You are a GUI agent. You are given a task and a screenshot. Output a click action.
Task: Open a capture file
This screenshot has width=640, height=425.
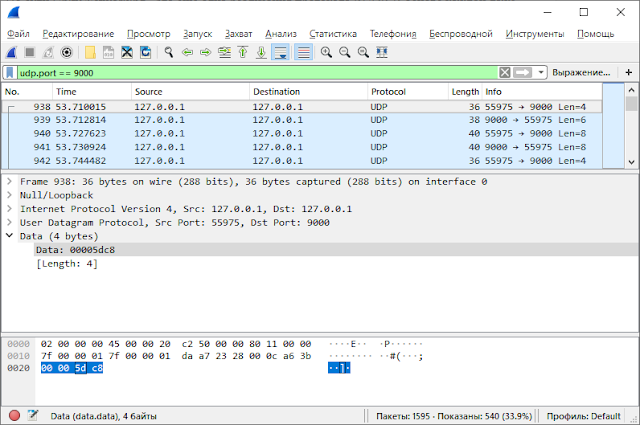point(90,52)
